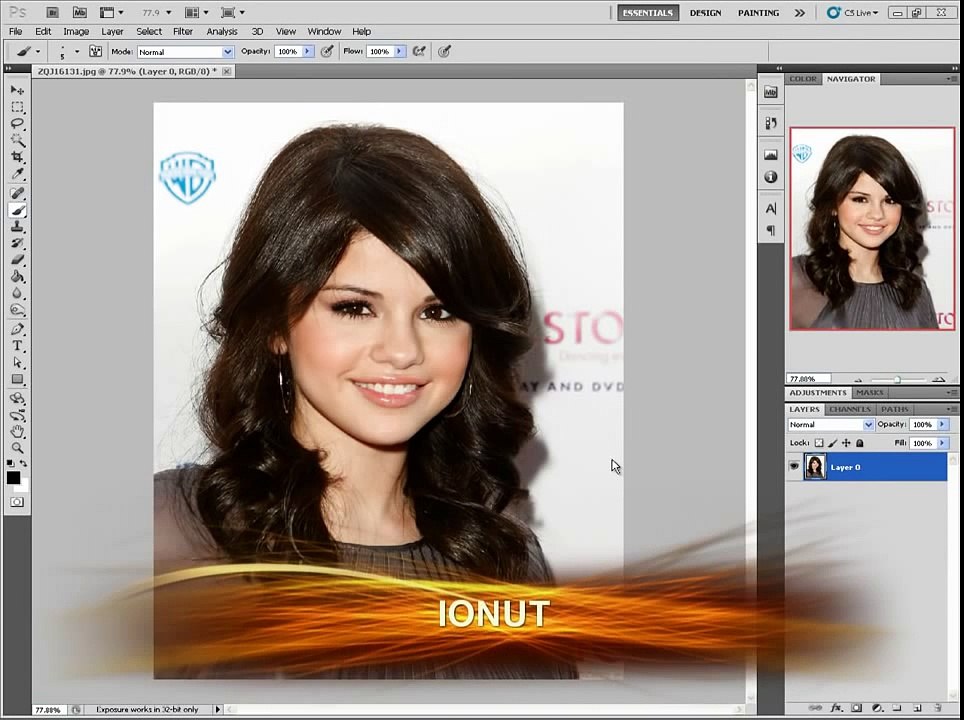Screen dimensions: 964x720
Task: Select the Path Selection tool
Action: pos(17,363)
